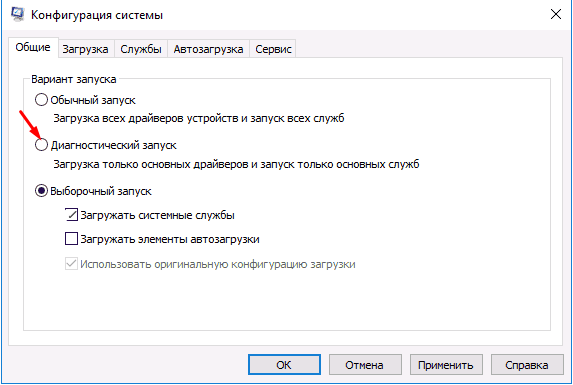The height and width of the screenshot is (385, 573).
Task: Toggle the Загружать системные службы checkbox
Action: point(71,215)
